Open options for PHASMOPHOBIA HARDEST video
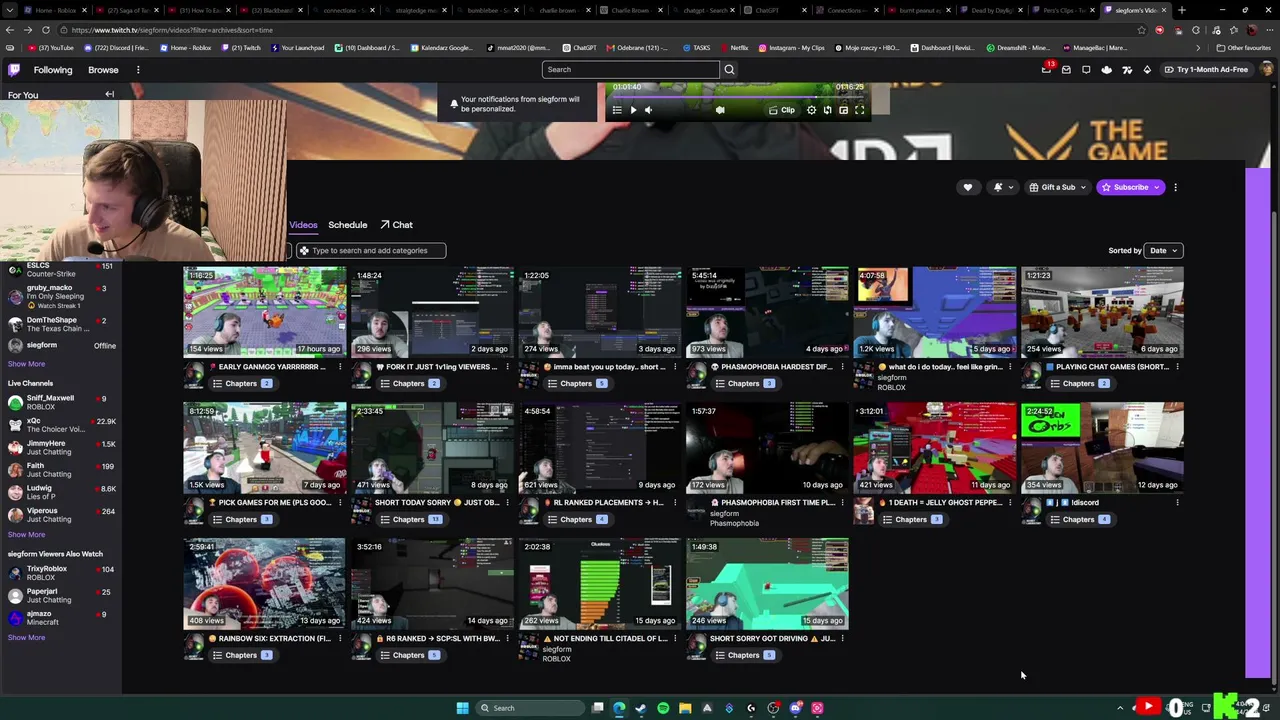The image size is (1280, 720). coord(842,367)
